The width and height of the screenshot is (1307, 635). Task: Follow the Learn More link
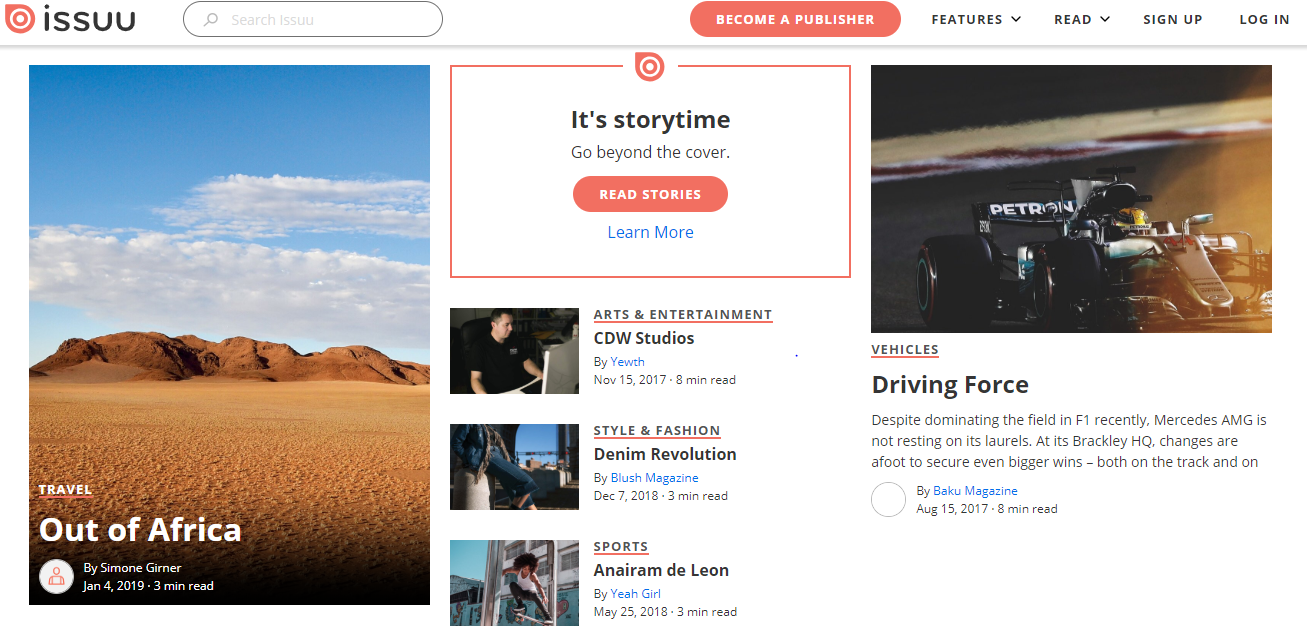[650, 232]
